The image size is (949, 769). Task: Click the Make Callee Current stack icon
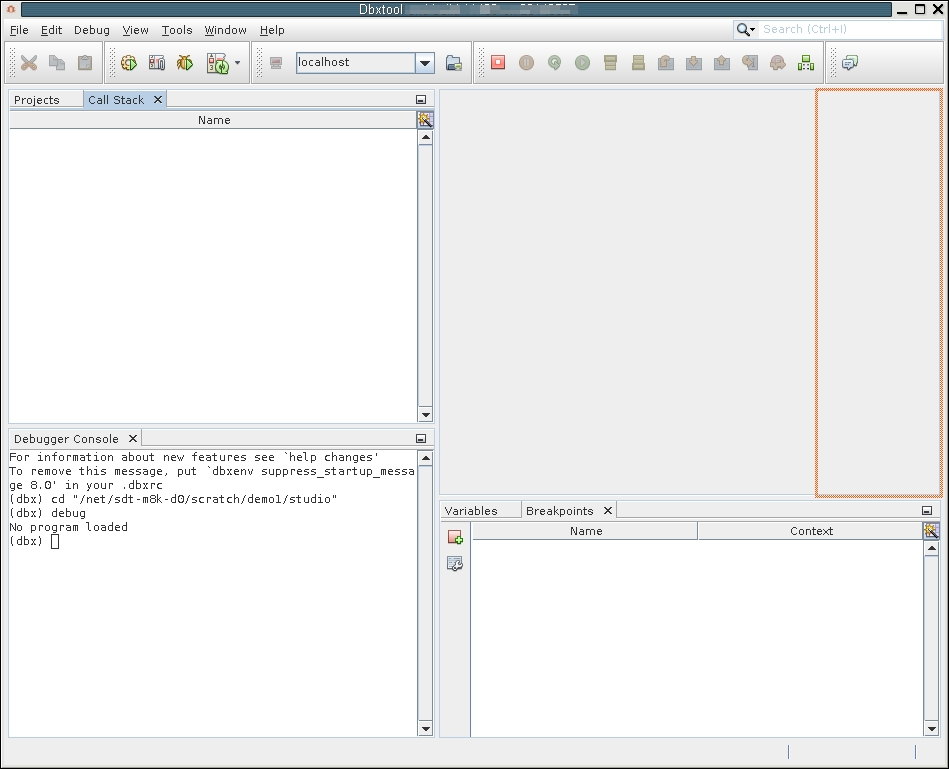point(610,62)
